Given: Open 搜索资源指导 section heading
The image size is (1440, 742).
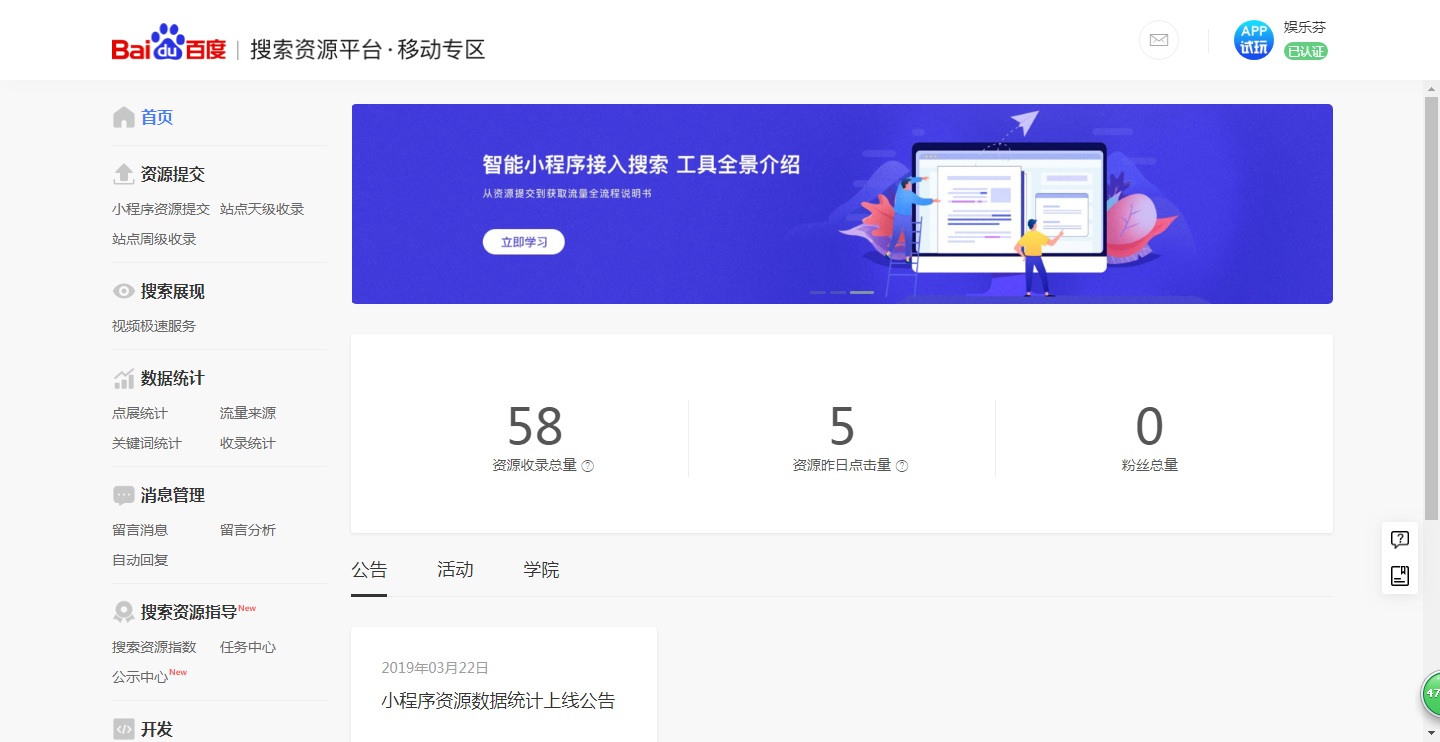Looking at the screenshot, I should [x=189, y=612].
